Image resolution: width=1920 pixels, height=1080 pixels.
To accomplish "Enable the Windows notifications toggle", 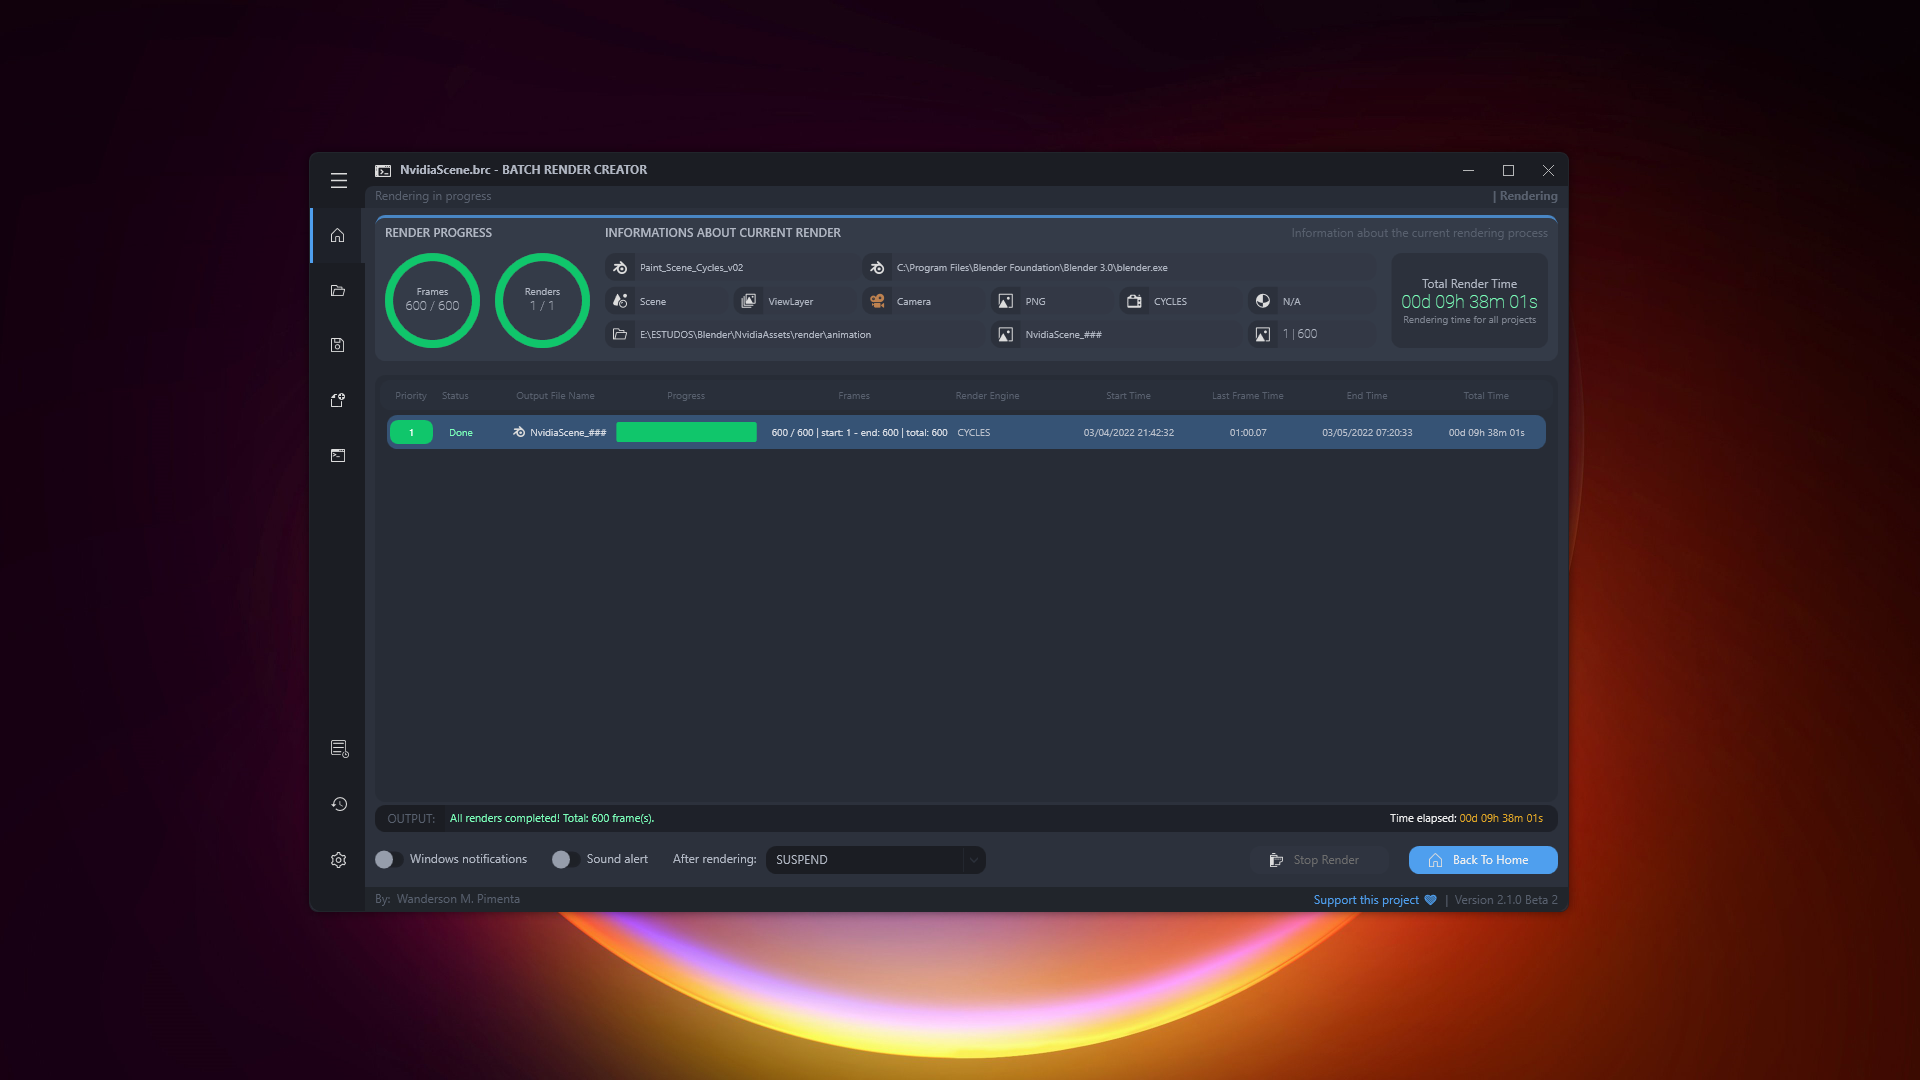I will (x=388, y=860).
